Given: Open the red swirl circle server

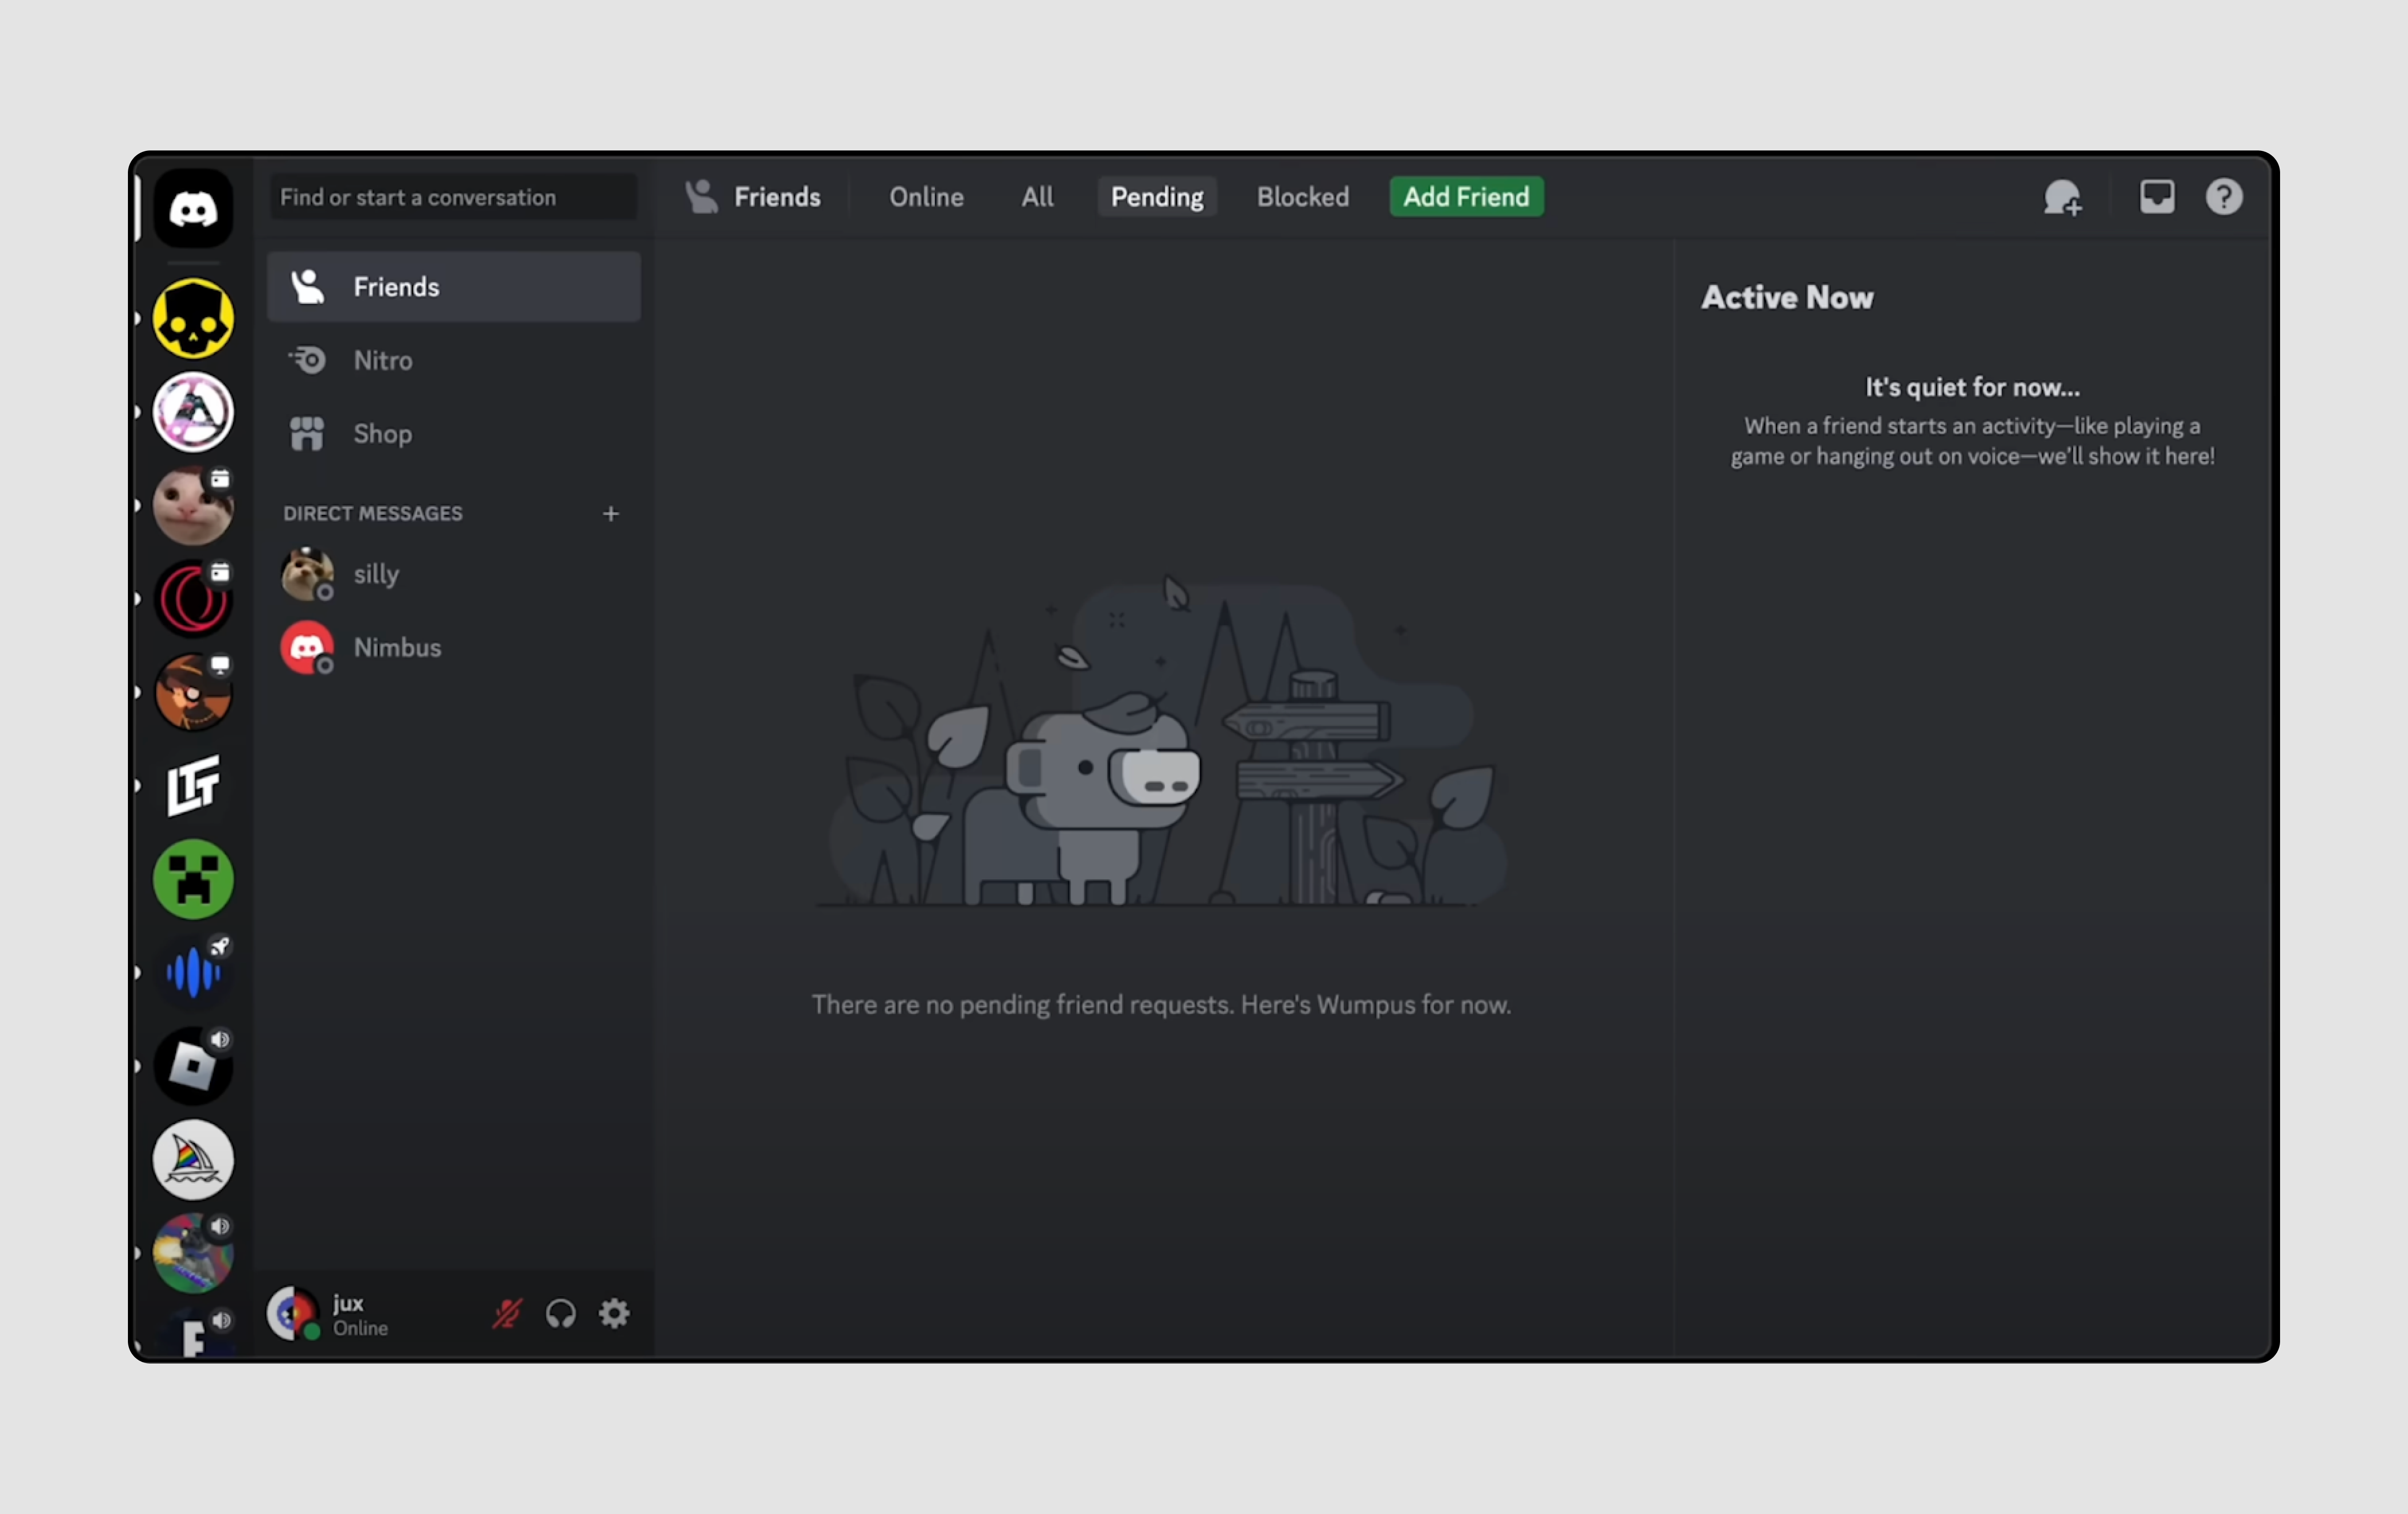Looking at the screenshot, I should point(193,598).
